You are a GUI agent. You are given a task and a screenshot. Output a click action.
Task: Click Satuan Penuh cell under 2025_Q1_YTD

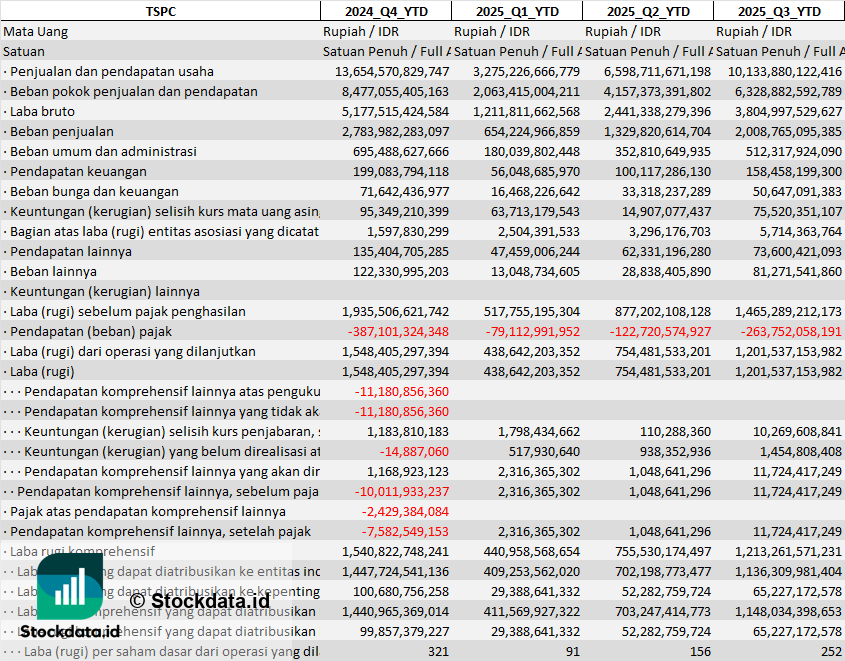pos(517,52)
